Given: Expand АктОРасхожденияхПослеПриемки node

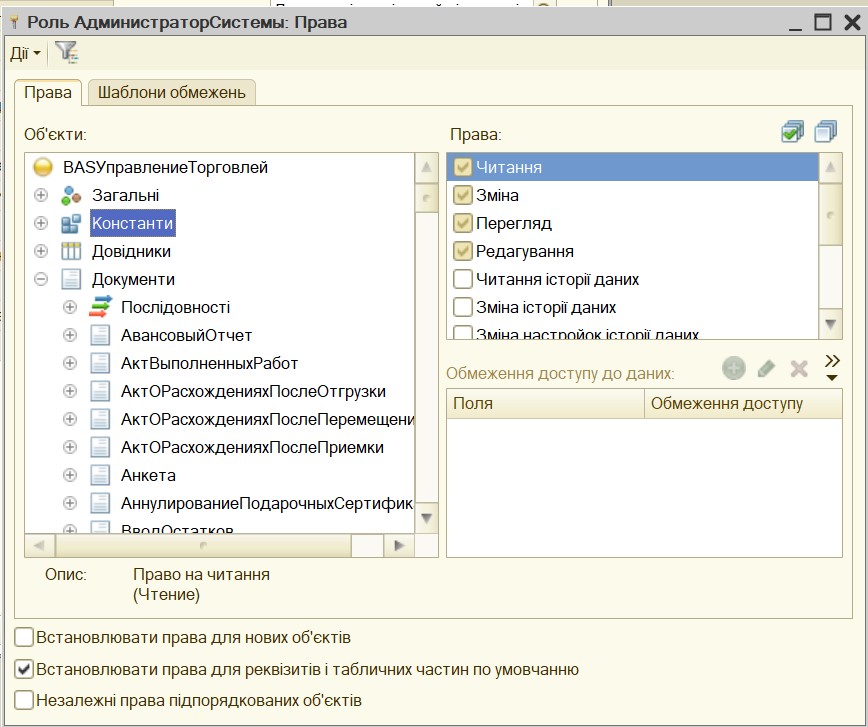Looking at the screenshot, I should pos(70,447).
